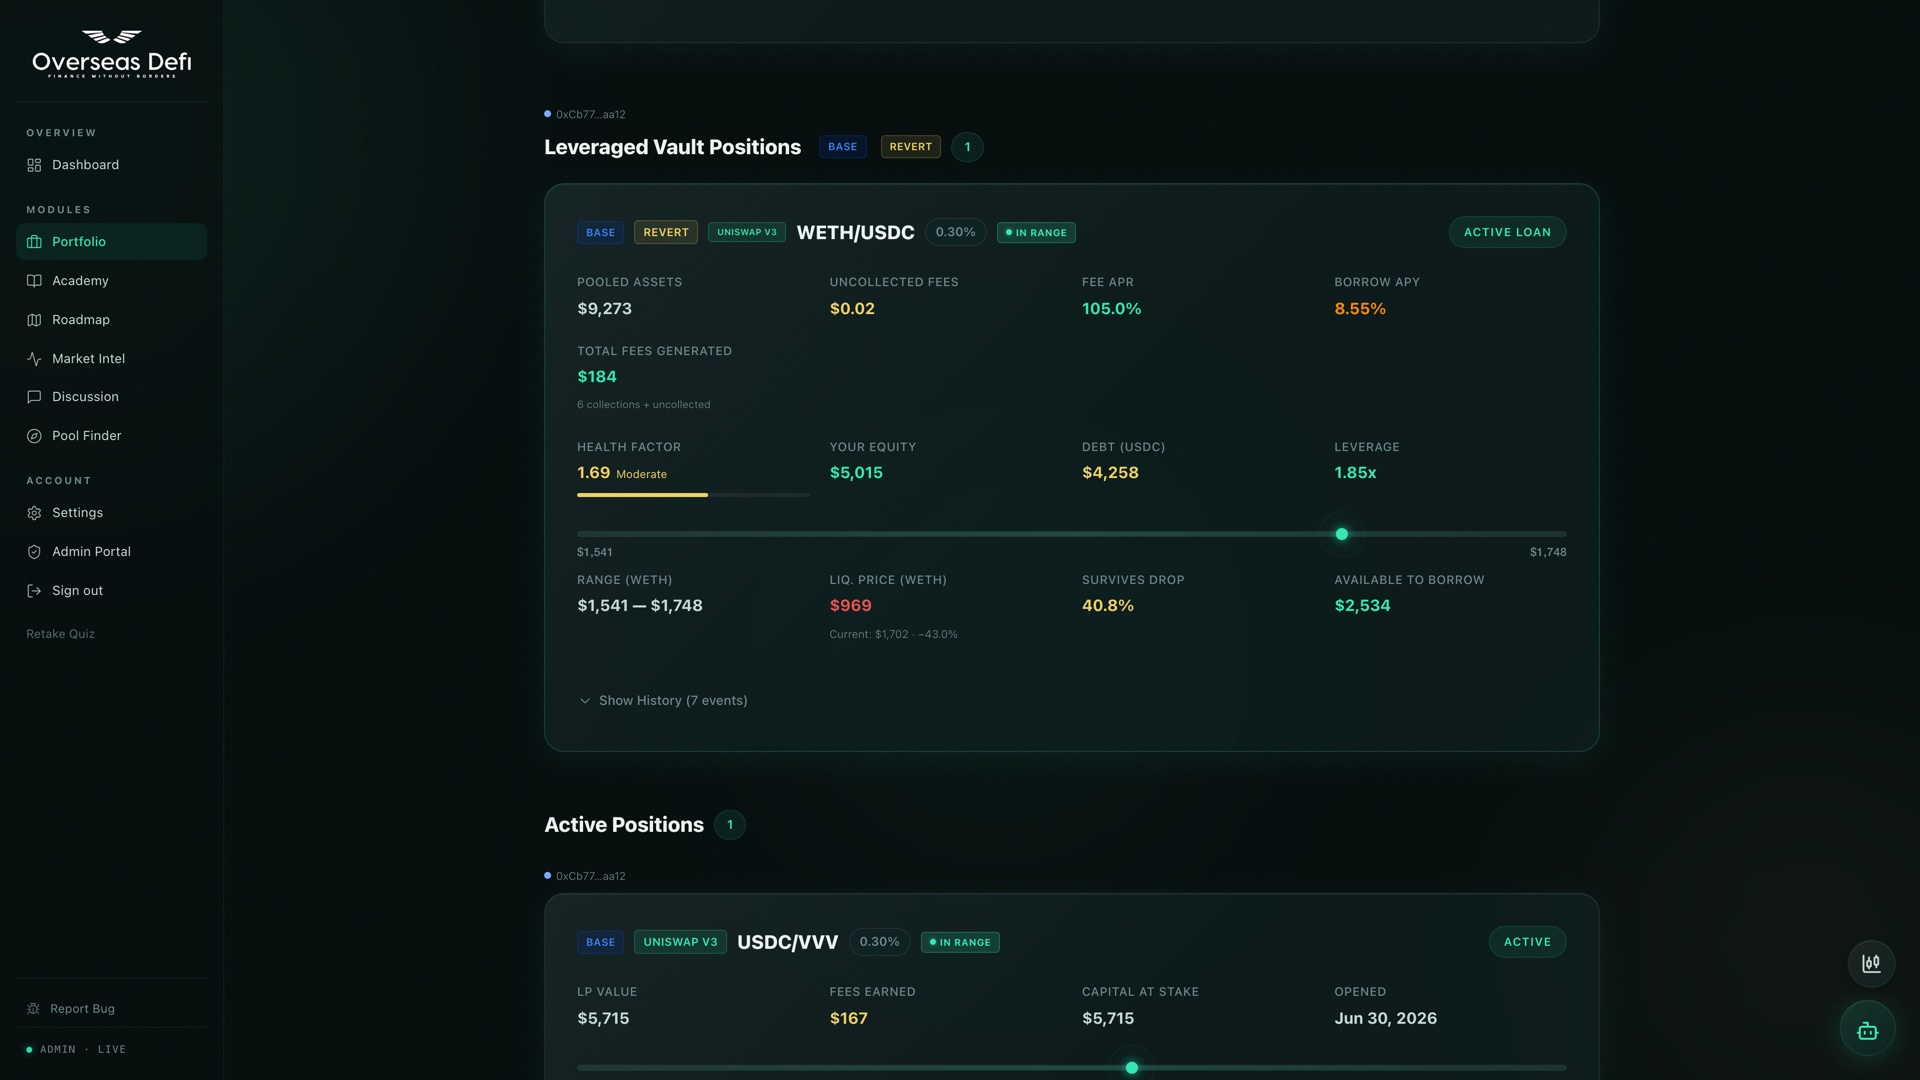Open Pool Finder

(111, 436)
